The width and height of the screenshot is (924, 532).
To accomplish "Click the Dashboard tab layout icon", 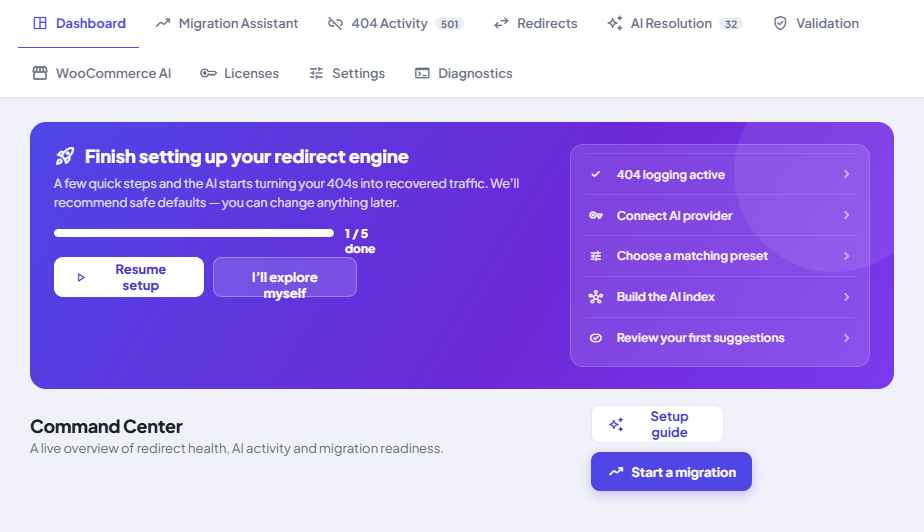I will [x=39, y=23].
